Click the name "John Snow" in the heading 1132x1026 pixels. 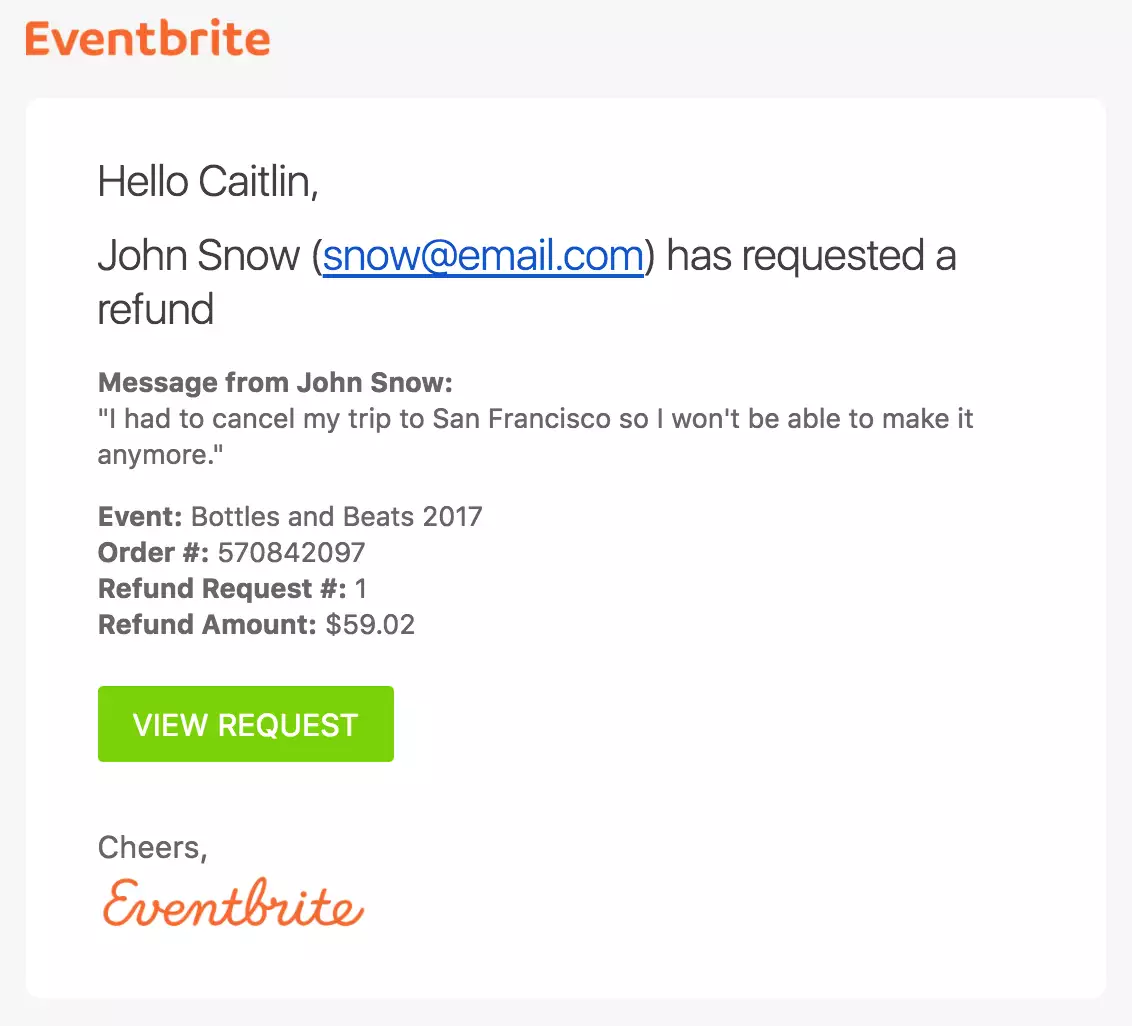coord(198,256)
